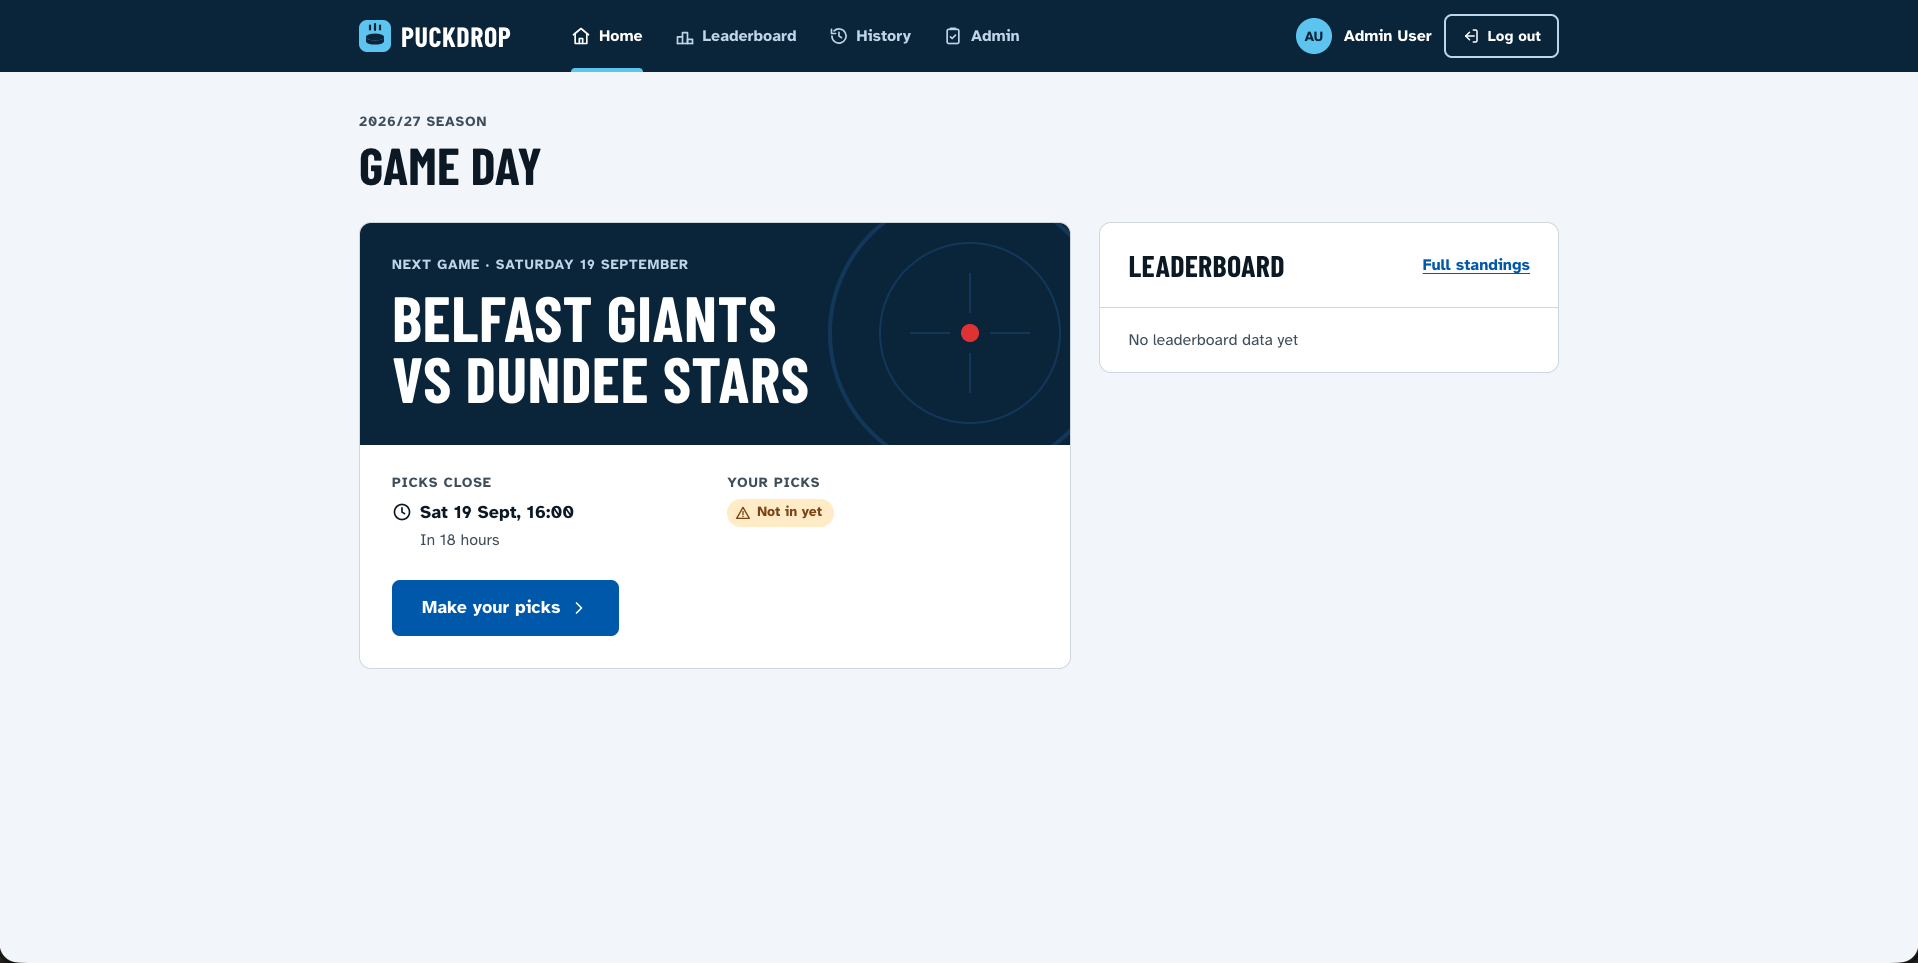Open the Leaderboard nav tab
Image resolution: width=1918 pixels, height=963 pixels.
736,36
